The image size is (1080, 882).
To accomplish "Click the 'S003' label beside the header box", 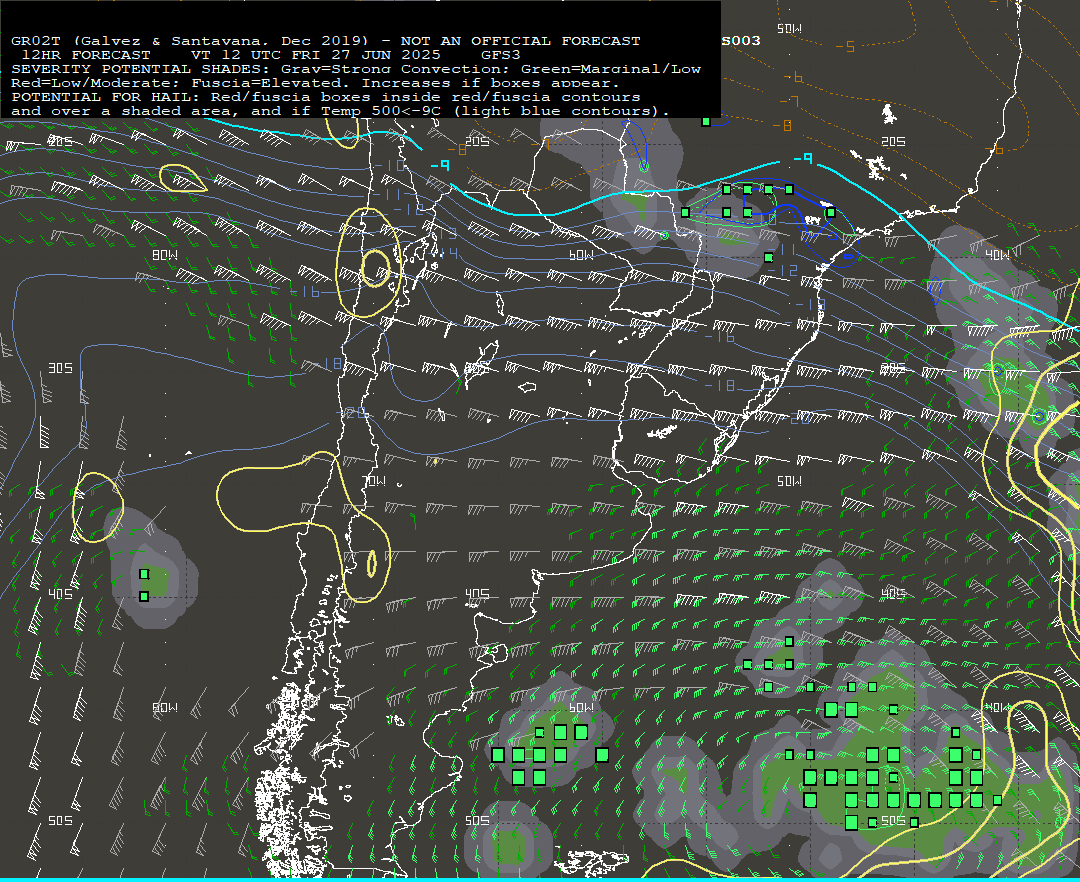I will [741, 41].
